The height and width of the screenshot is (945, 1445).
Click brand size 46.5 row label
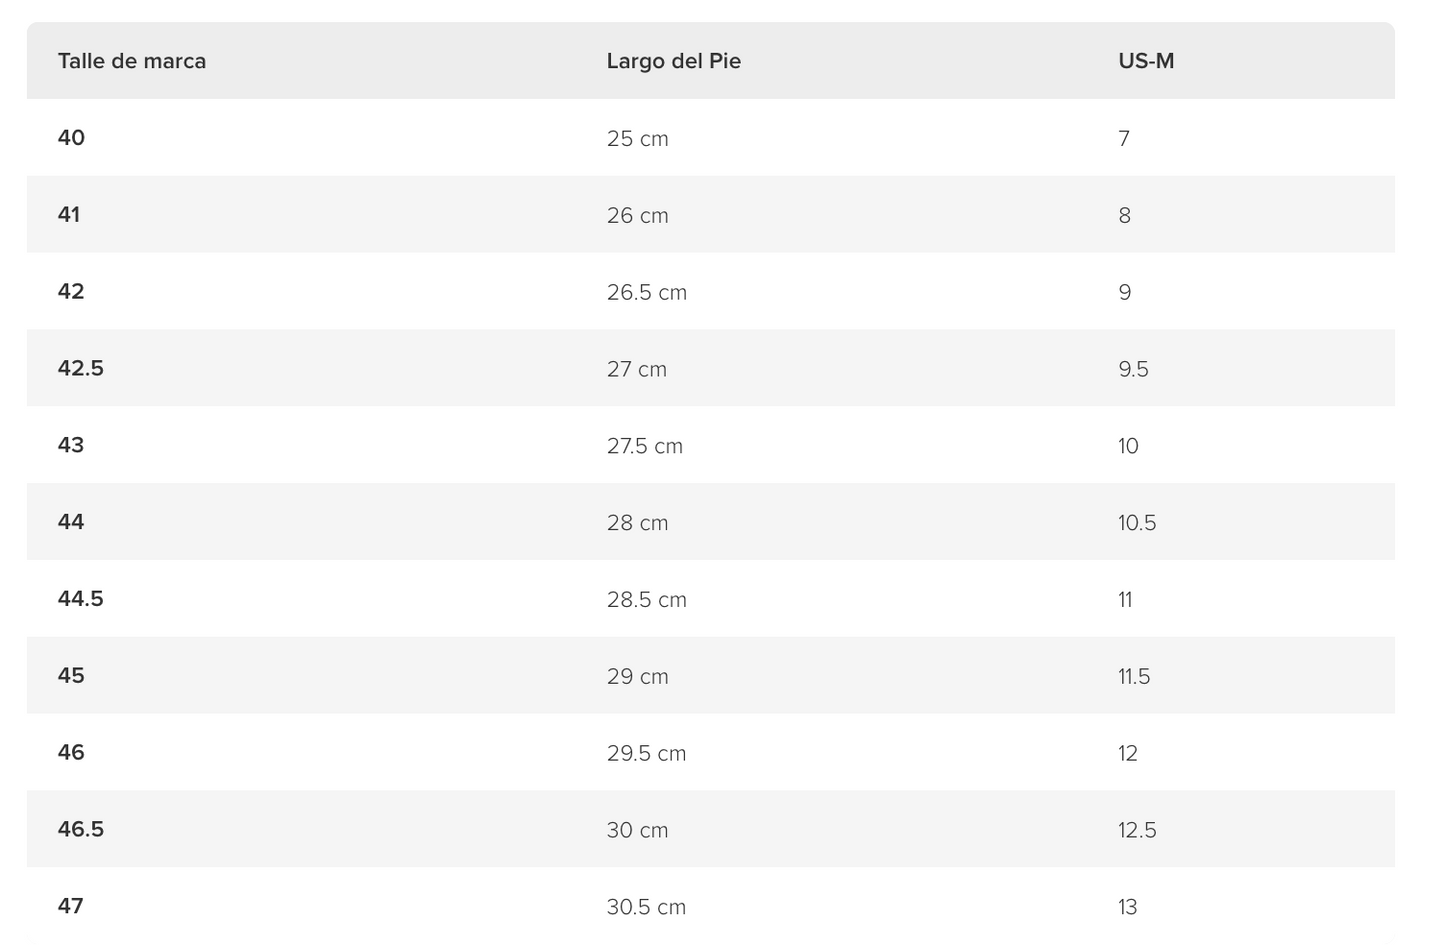81,829
